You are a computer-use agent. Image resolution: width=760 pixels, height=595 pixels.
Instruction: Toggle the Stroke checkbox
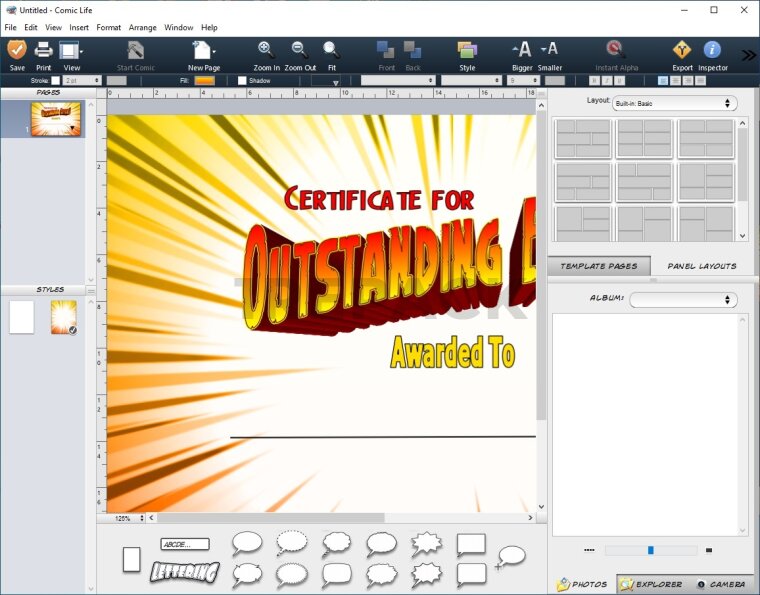(56, 80)
